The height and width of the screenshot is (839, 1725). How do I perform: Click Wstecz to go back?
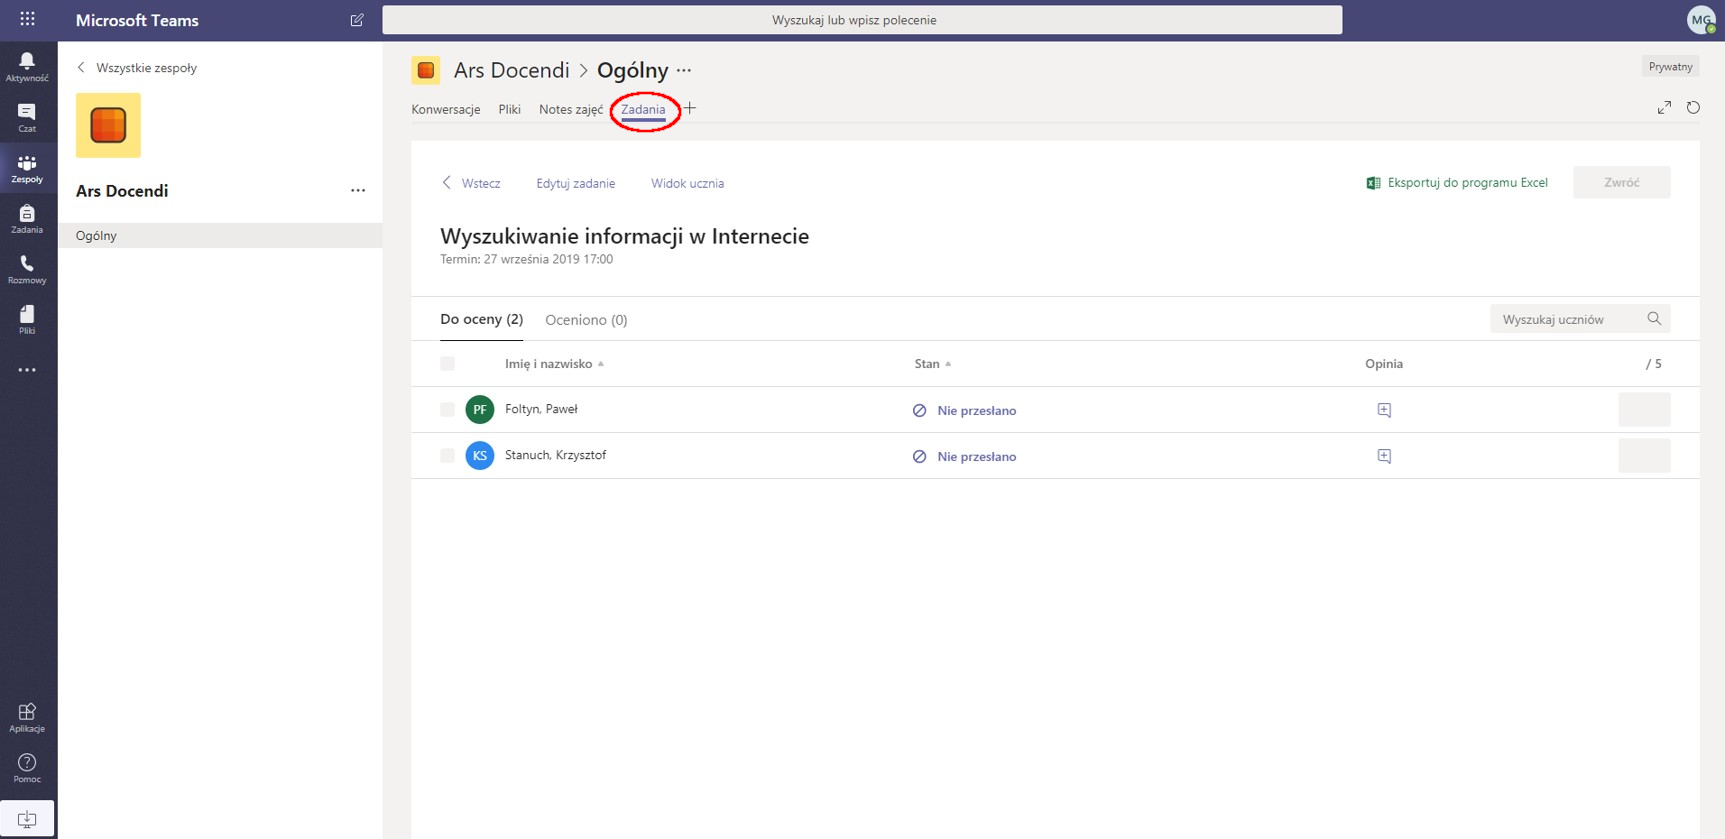471,183
